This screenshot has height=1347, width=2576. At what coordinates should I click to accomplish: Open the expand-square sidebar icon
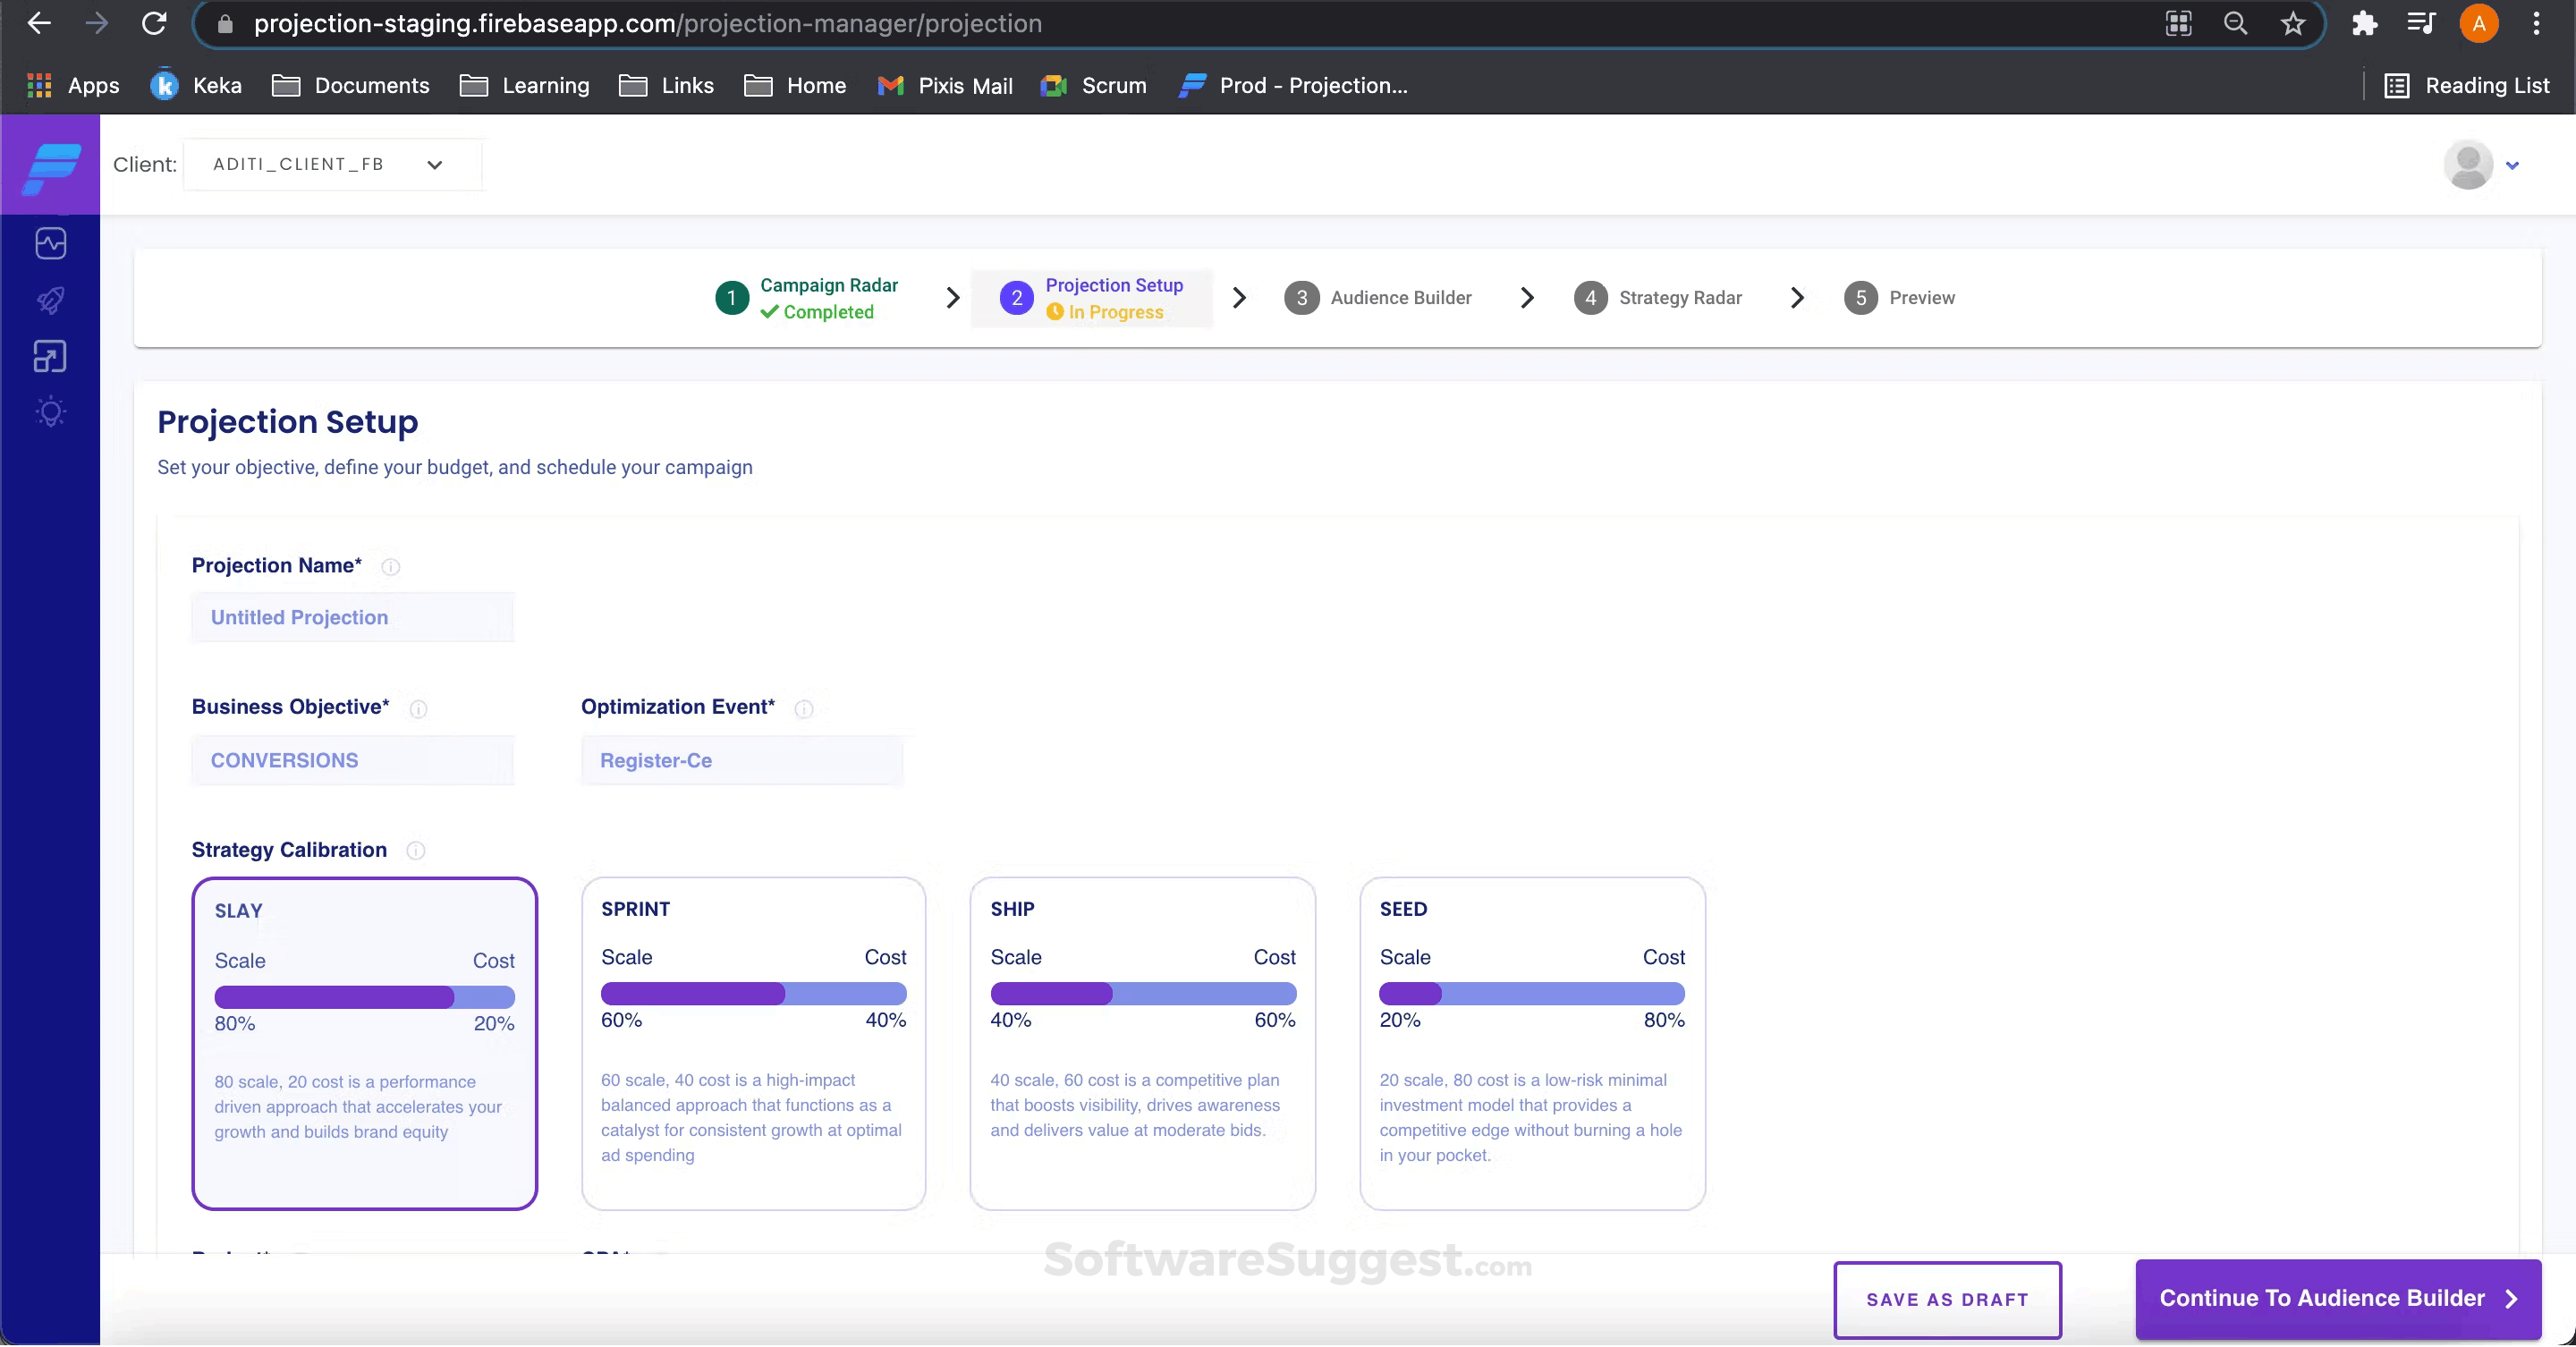[51, 356]
